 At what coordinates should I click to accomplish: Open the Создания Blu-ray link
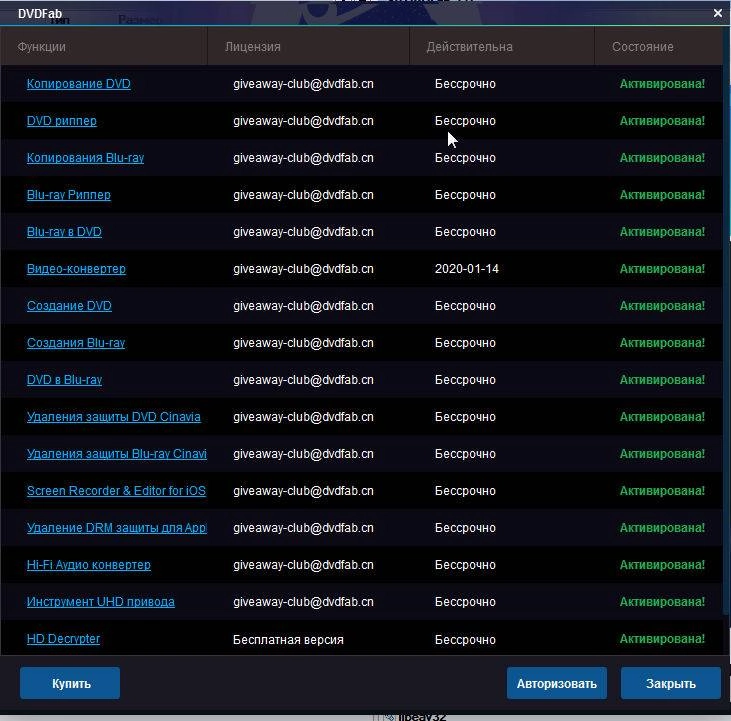[x=76, y=343]
